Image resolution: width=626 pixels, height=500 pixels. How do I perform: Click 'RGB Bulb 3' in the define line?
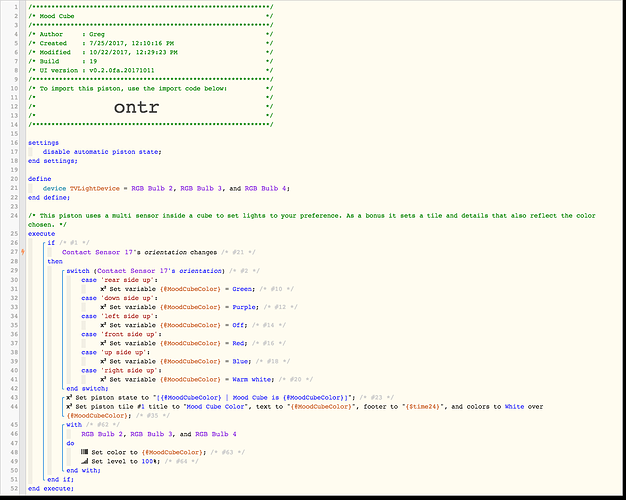201,188
